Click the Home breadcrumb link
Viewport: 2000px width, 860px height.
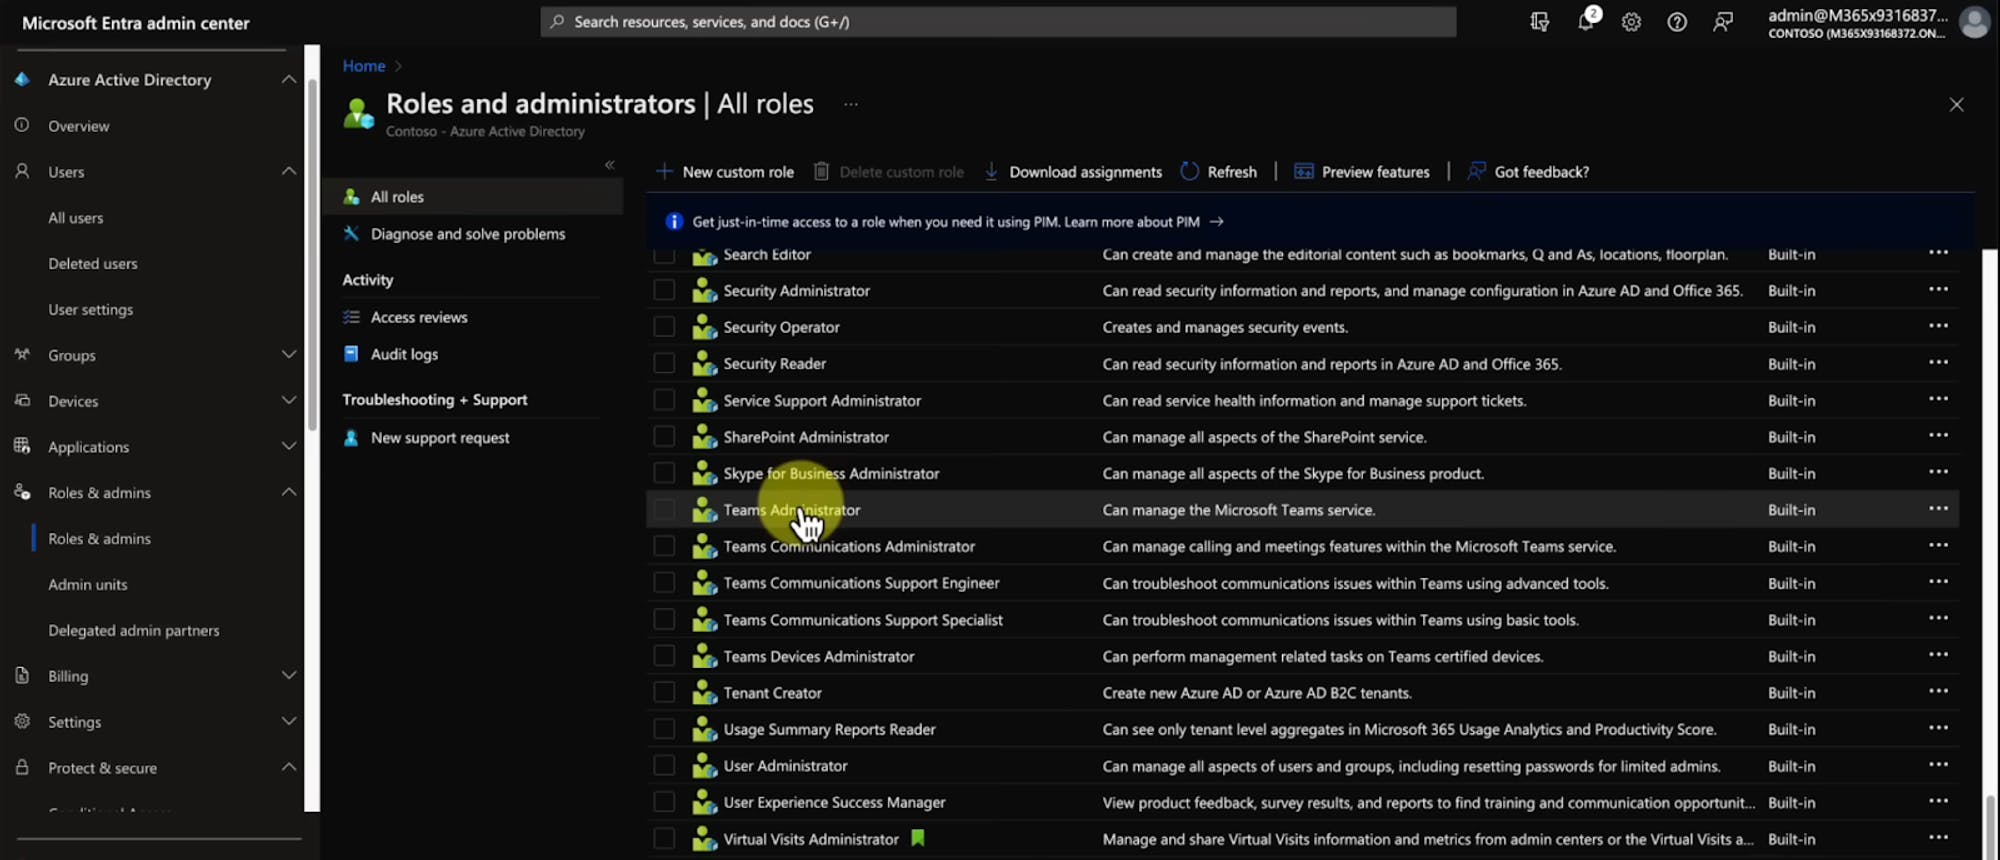pyautogui.click(x=363, y=66)
